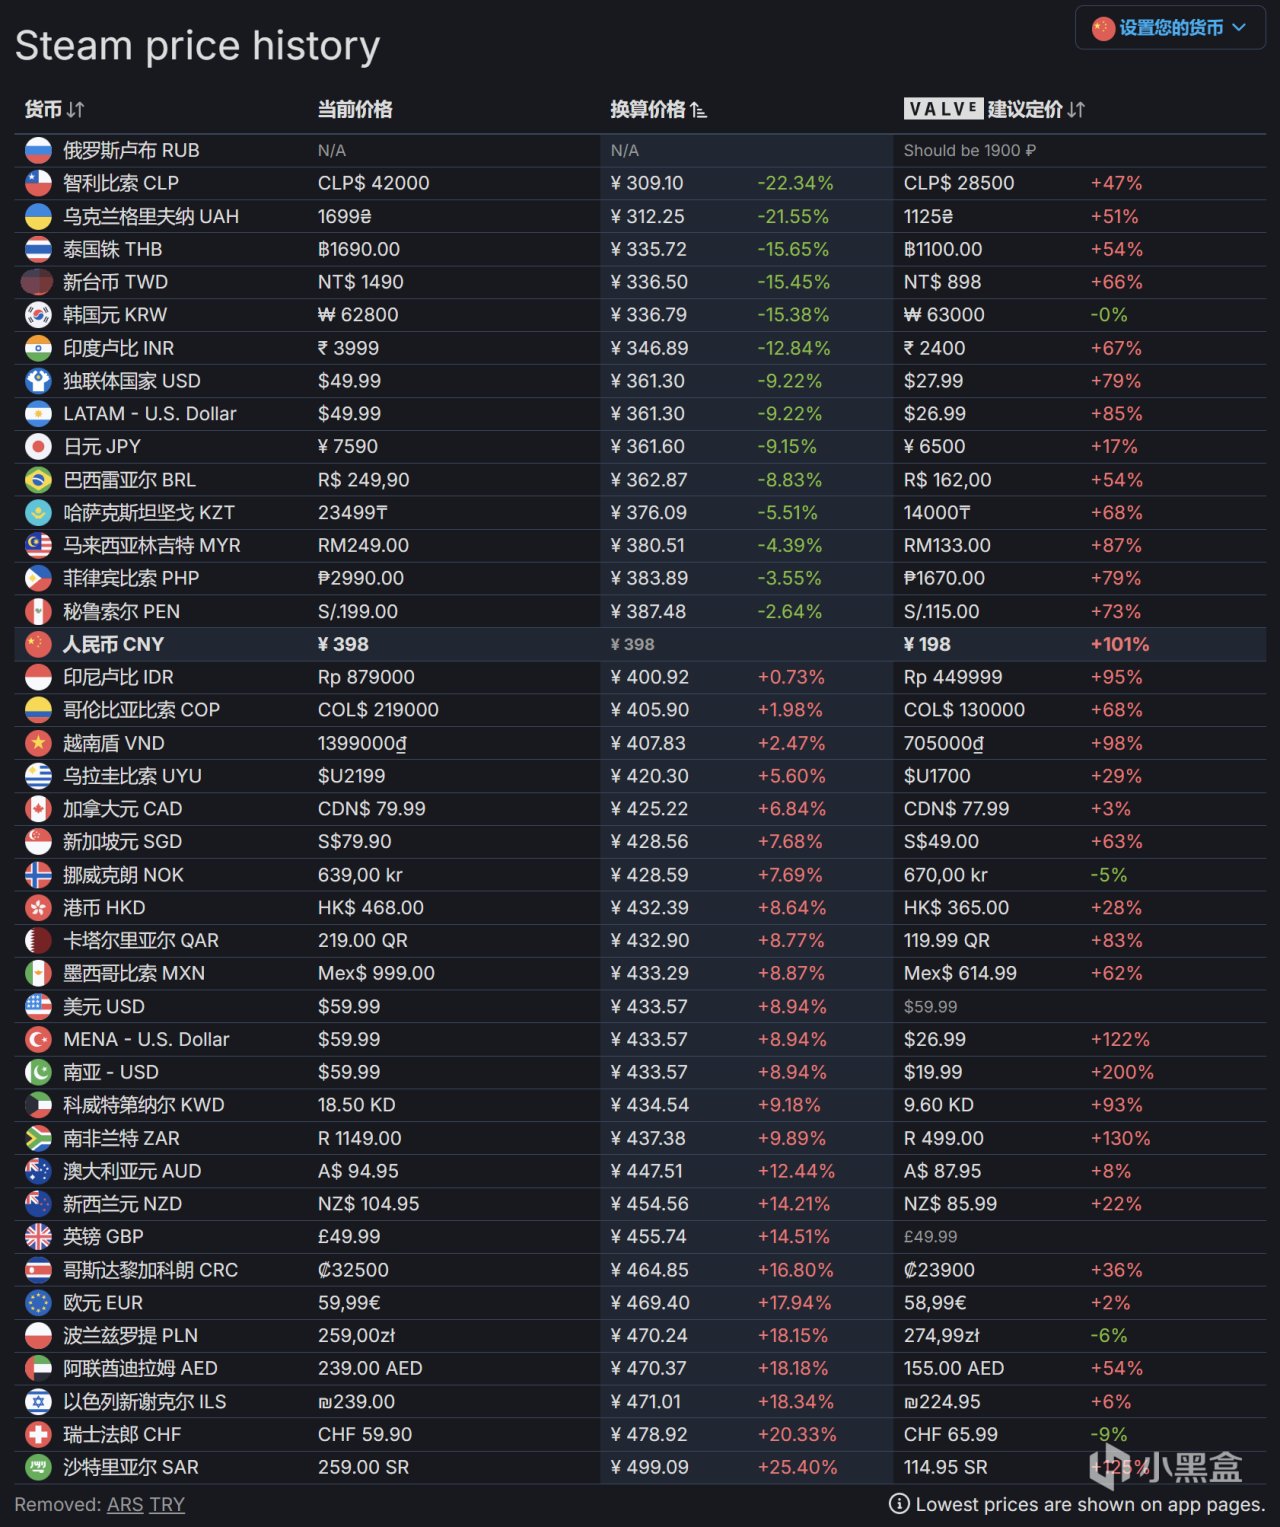Click the Canadian Dollar flag icon
Image resolution: width=1280 pixels, height=1527 pixels.
[38, 809]
